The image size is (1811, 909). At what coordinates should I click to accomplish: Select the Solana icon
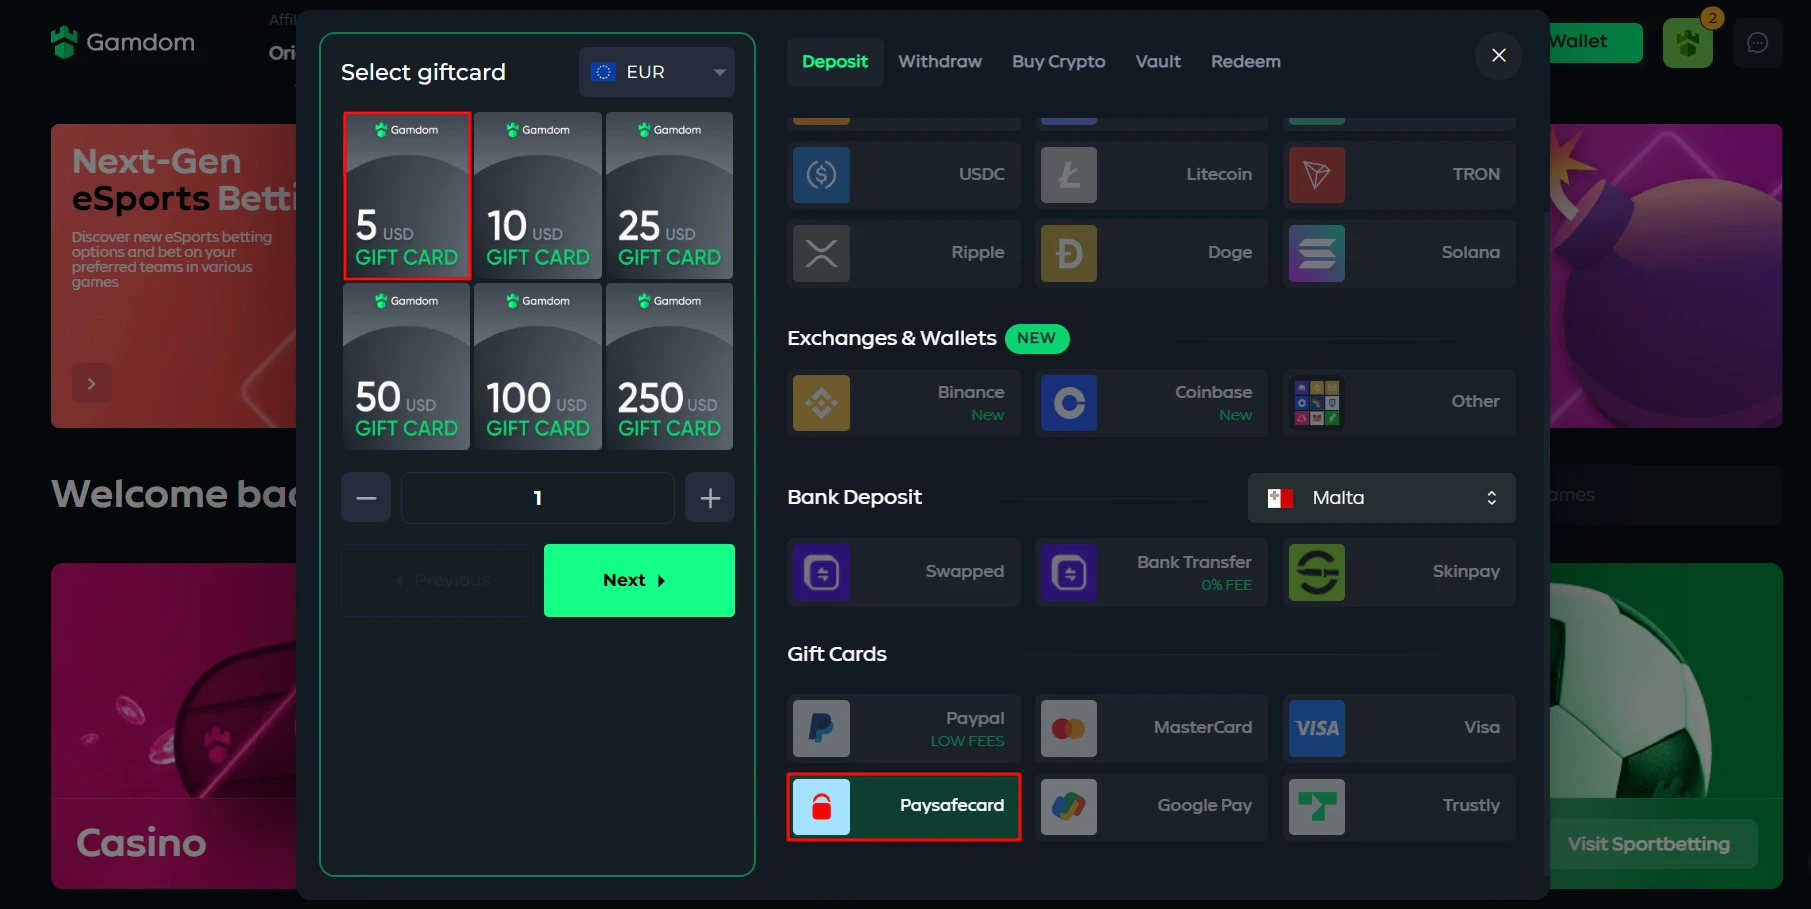[1317, 253]
